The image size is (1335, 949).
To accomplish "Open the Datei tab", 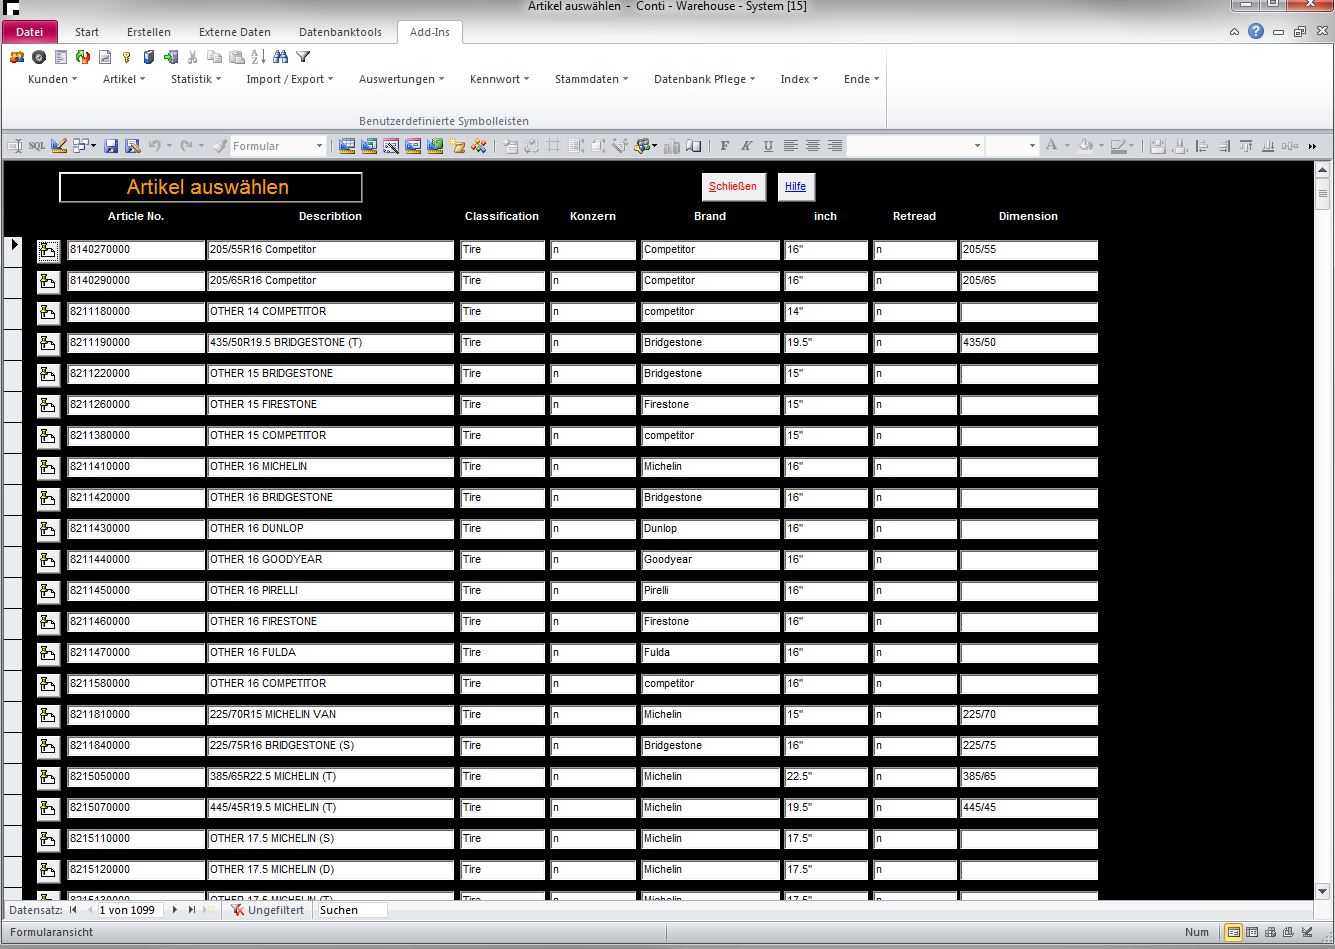I will coord(30,32).
